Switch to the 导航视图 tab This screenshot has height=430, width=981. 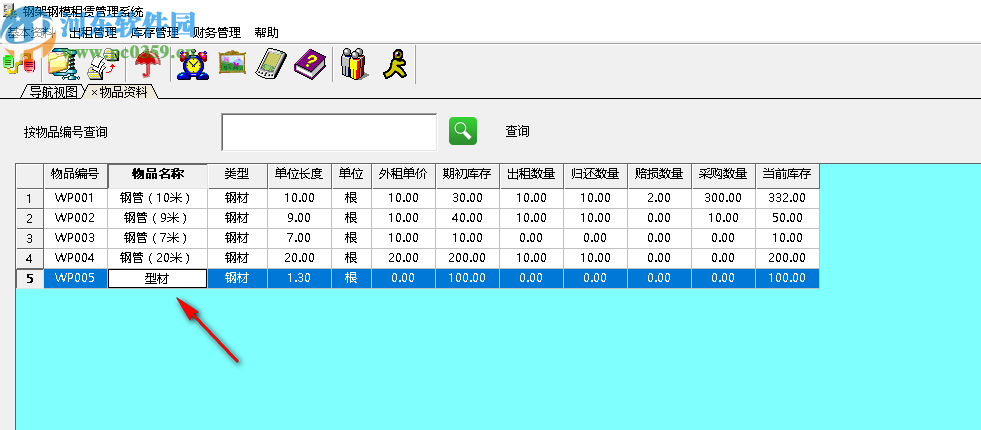pyautogui.click(x=54, y=92)
